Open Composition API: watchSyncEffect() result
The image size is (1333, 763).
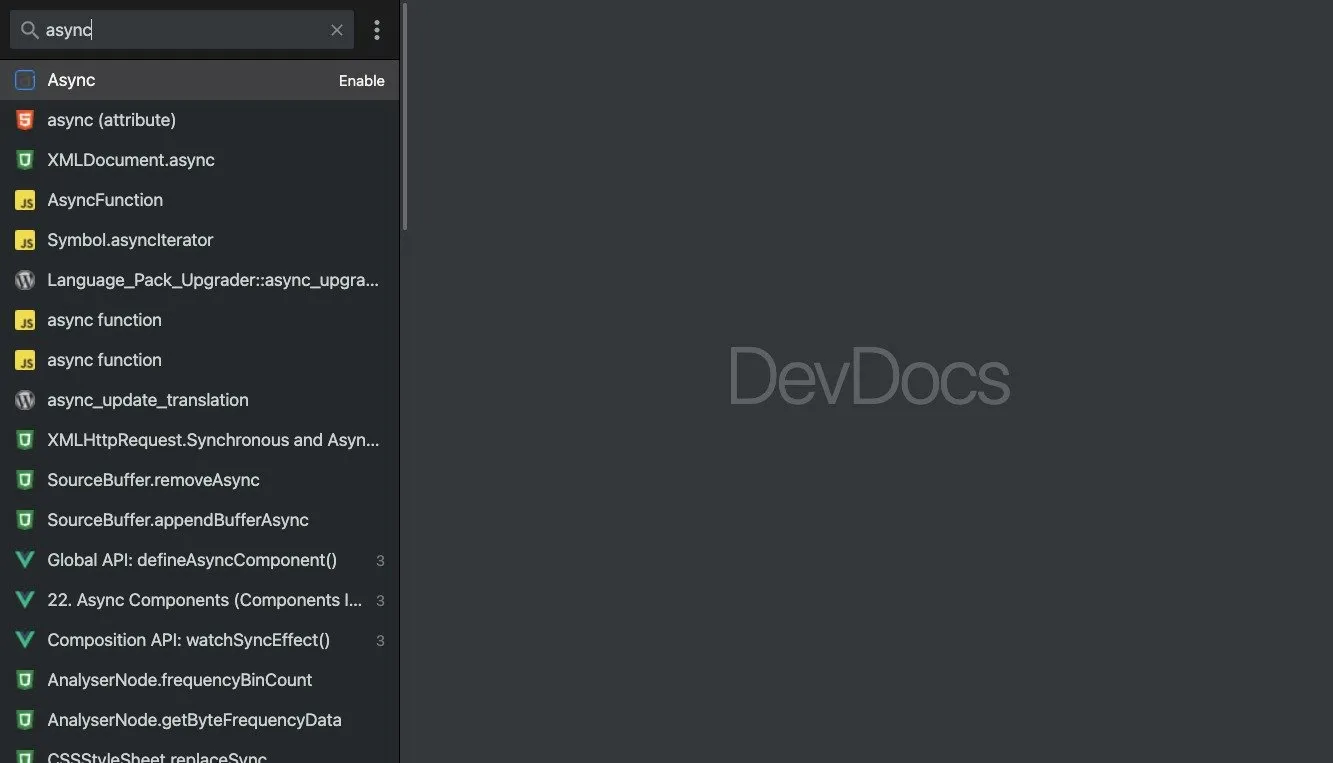(x=199, y=640)
